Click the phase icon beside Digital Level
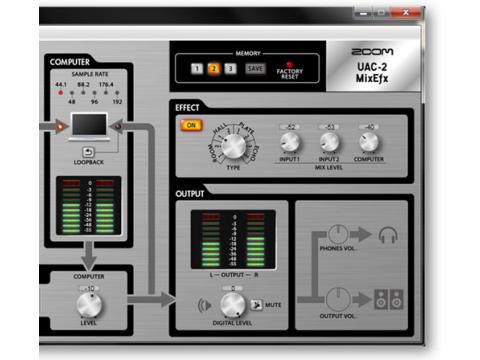Image resolution: width=480 pixels, height=360 pixels. pos(205,305)
